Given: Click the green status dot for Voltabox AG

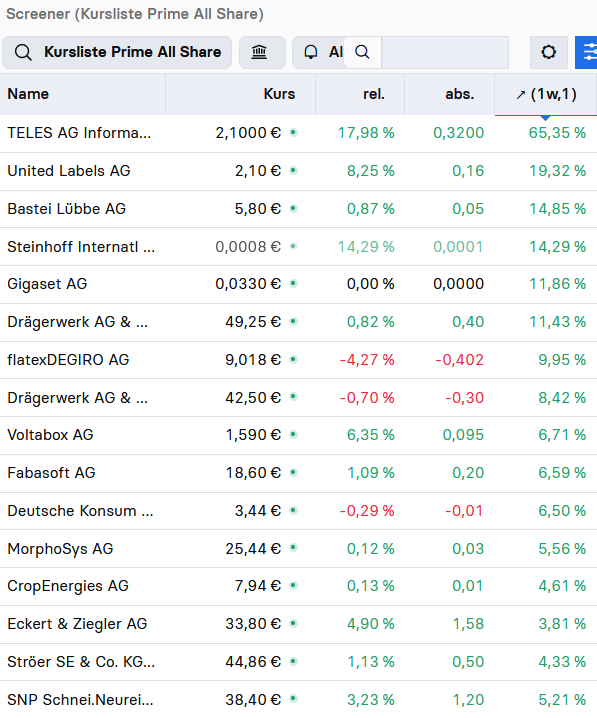Looking at the screenshot, I should [x=293, y=435].
